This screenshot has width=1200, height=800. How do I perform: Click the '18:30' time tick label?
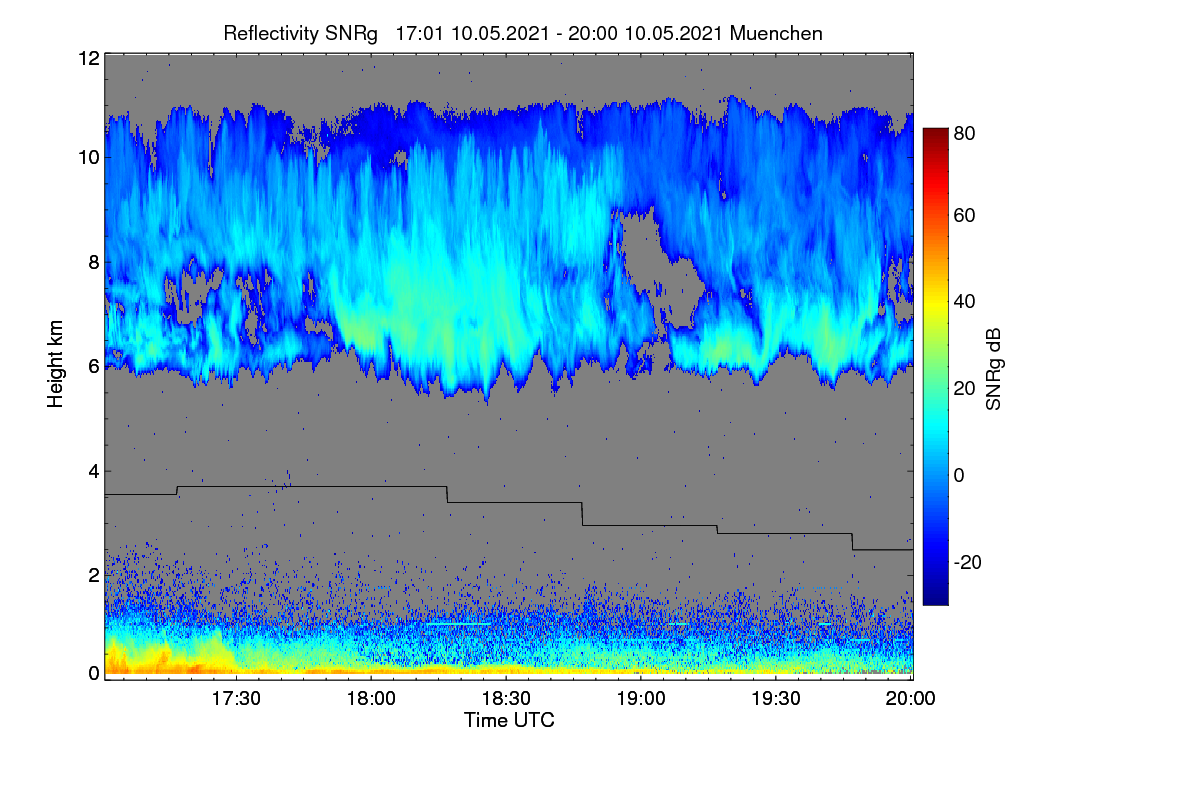pos(506,699)
